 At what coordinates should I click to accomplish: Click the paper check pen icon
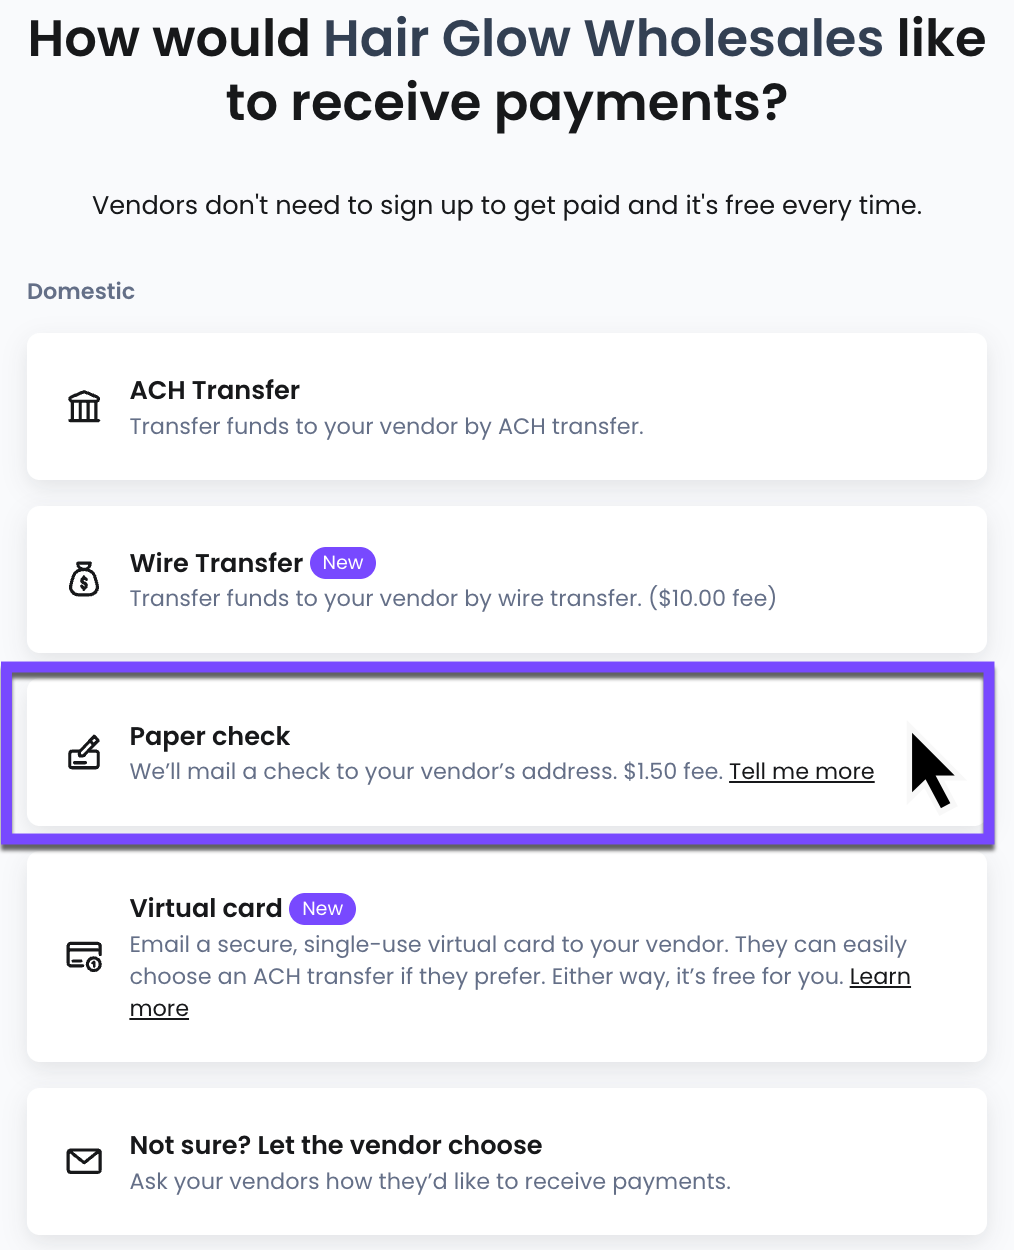84,752
